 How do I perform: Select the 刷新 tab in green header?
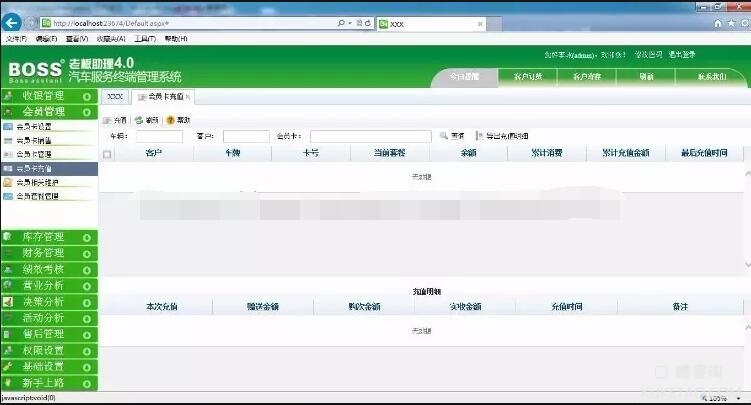pos(646,77)
